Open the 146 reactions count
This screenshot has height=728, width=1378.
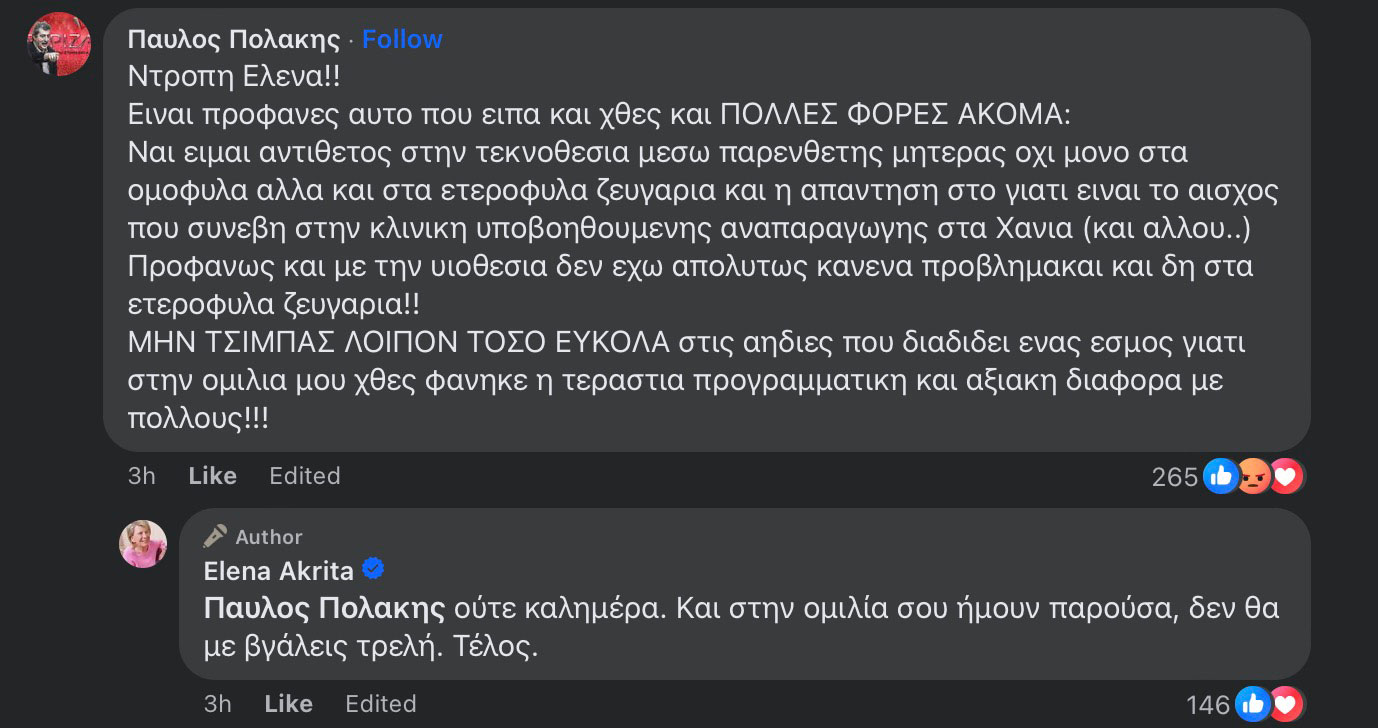coord(1208,705)
